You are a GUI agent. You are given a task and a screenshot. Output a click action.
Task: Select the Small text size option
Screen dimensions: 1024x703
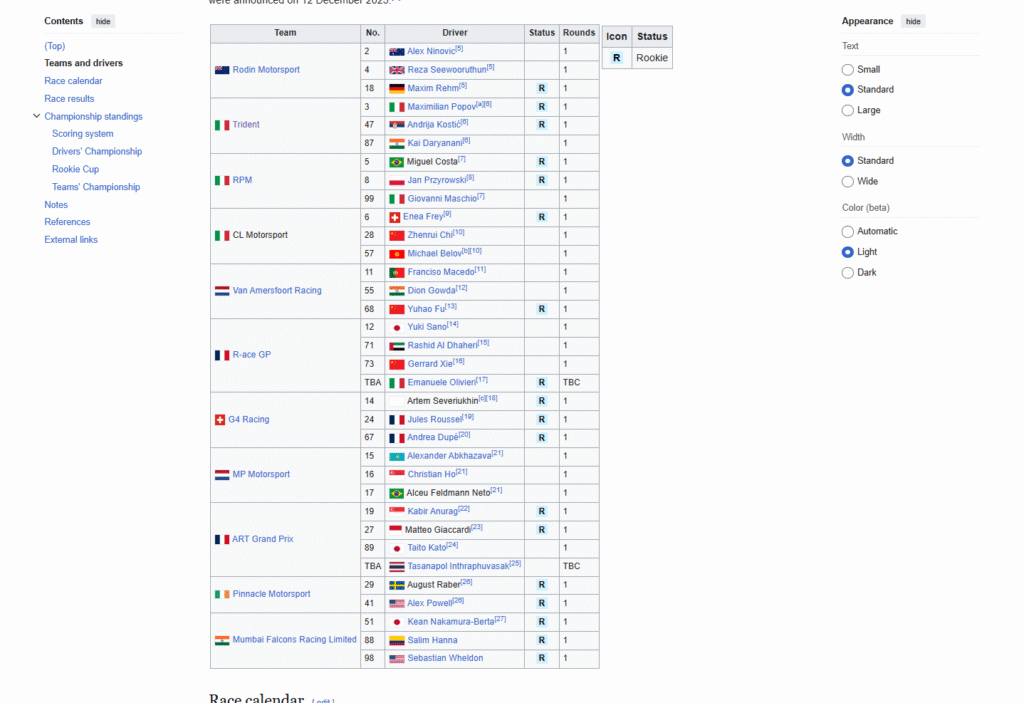click(x=848, y=70)
